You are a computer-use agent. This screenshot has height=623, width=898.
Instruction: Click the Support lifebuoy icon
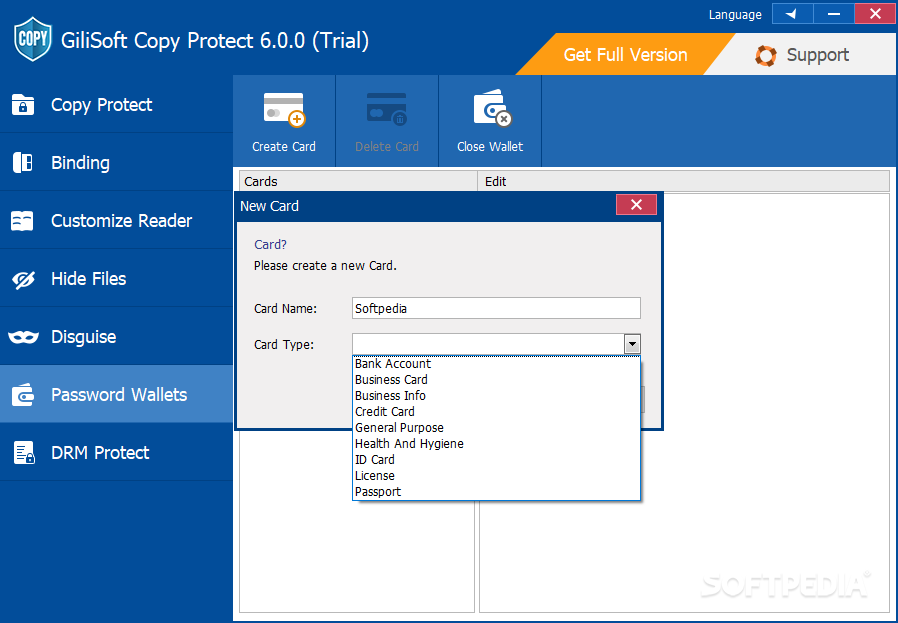click(766, 56)
